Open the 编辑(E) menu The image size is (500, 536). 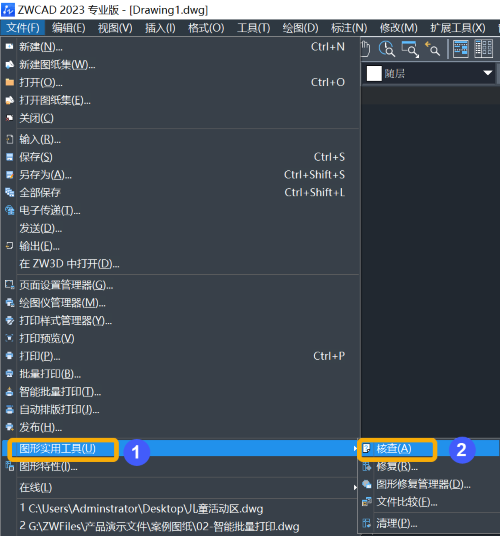68,28
